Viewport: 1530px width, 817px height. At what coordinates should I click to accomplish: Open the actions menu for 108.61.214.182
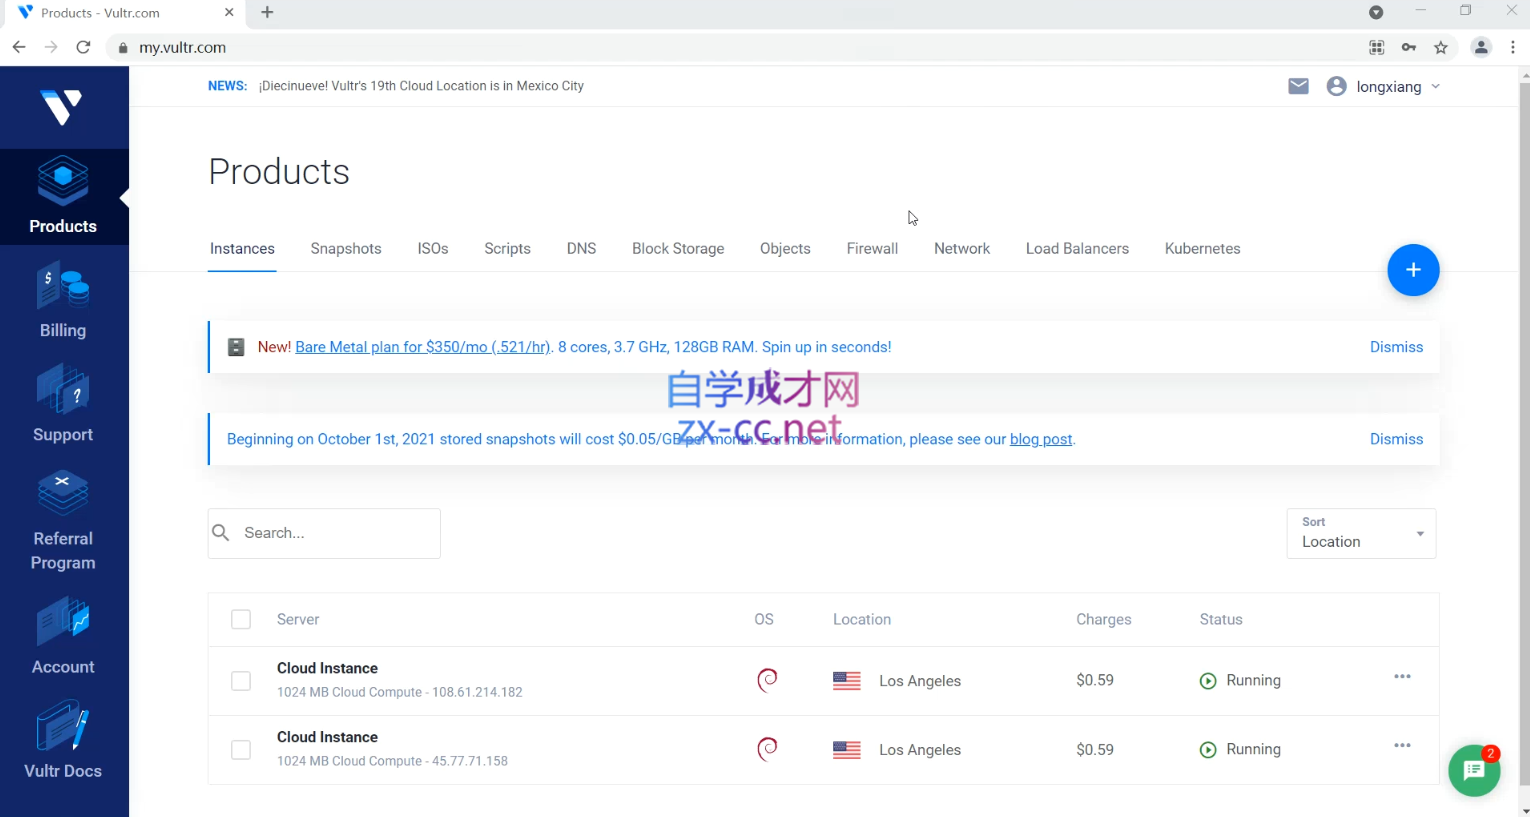[x=1403, y=677]
